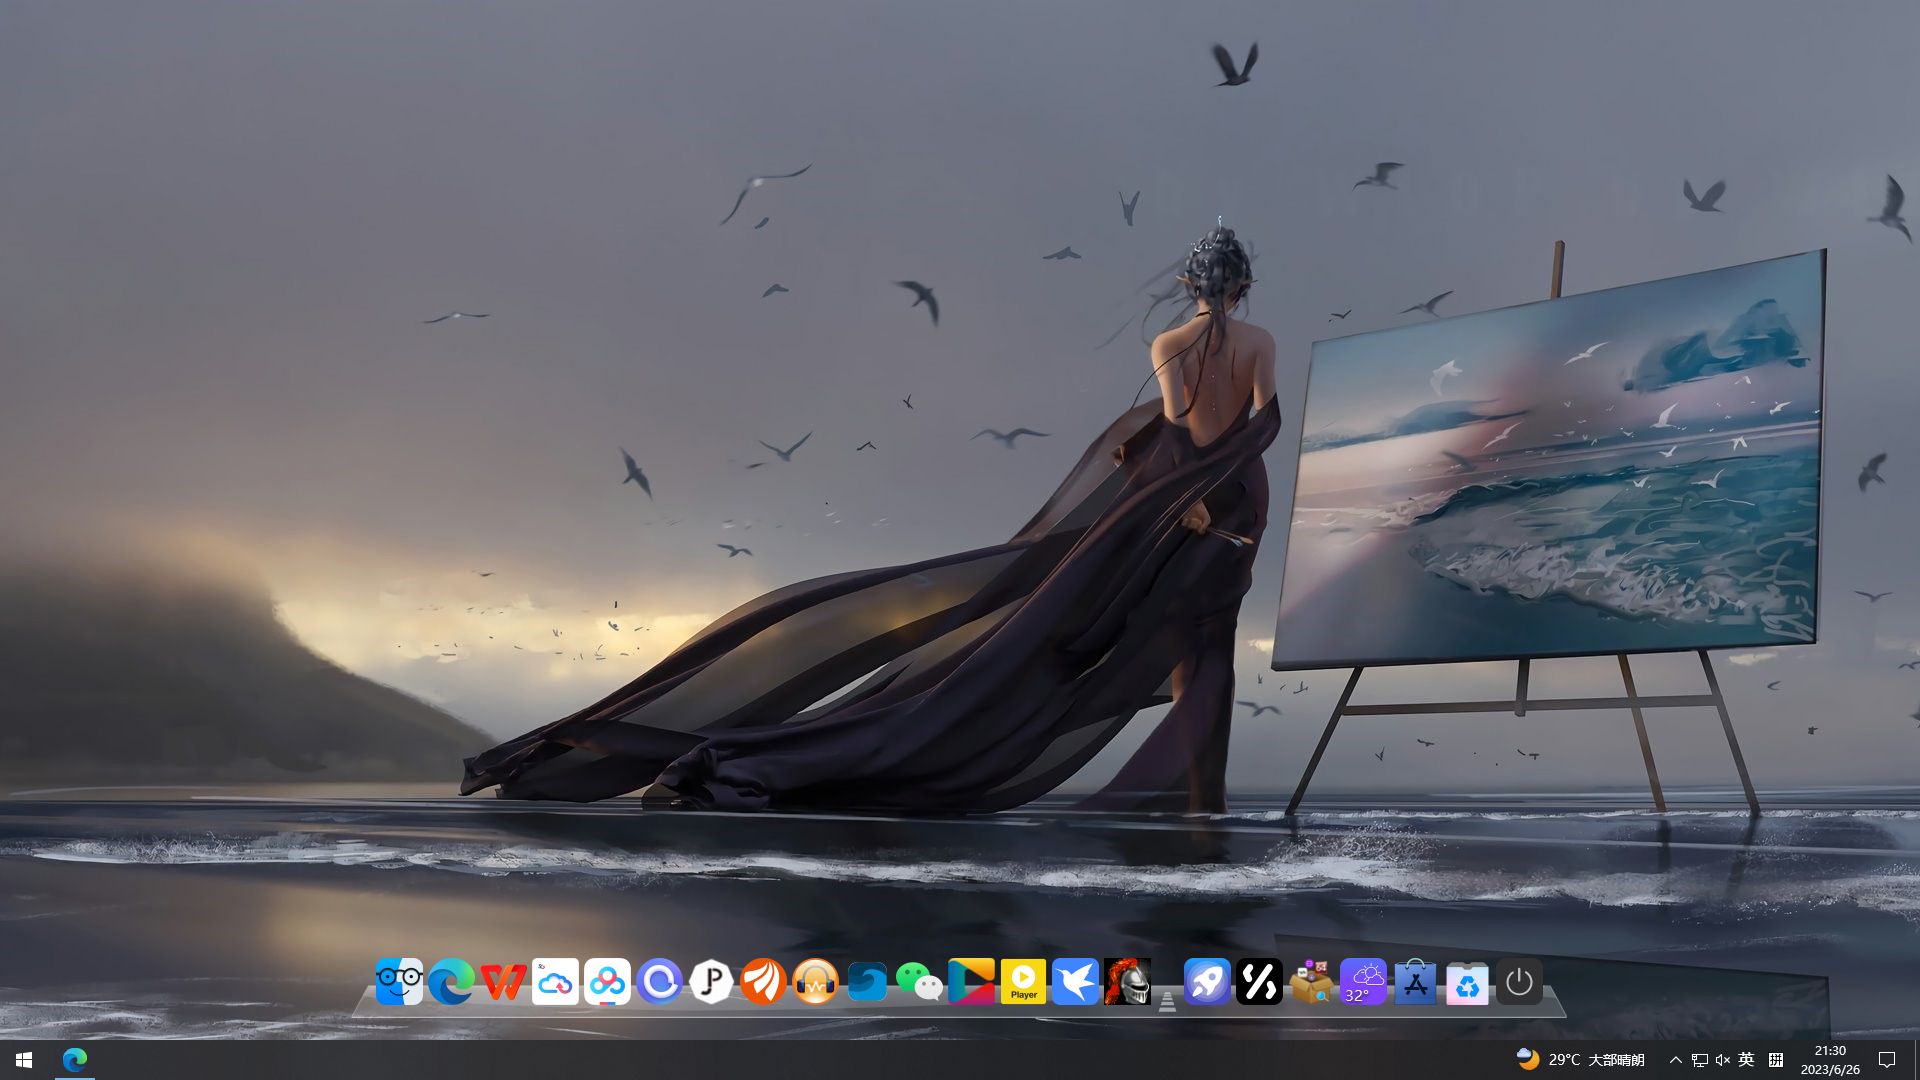
Task: Launch the knight helmet game icon
Action: click(x=1127, y=982)
